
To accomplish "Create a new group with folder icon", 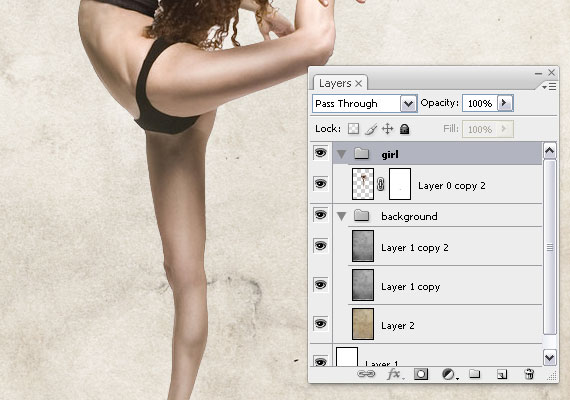I will tap(474, 374).
